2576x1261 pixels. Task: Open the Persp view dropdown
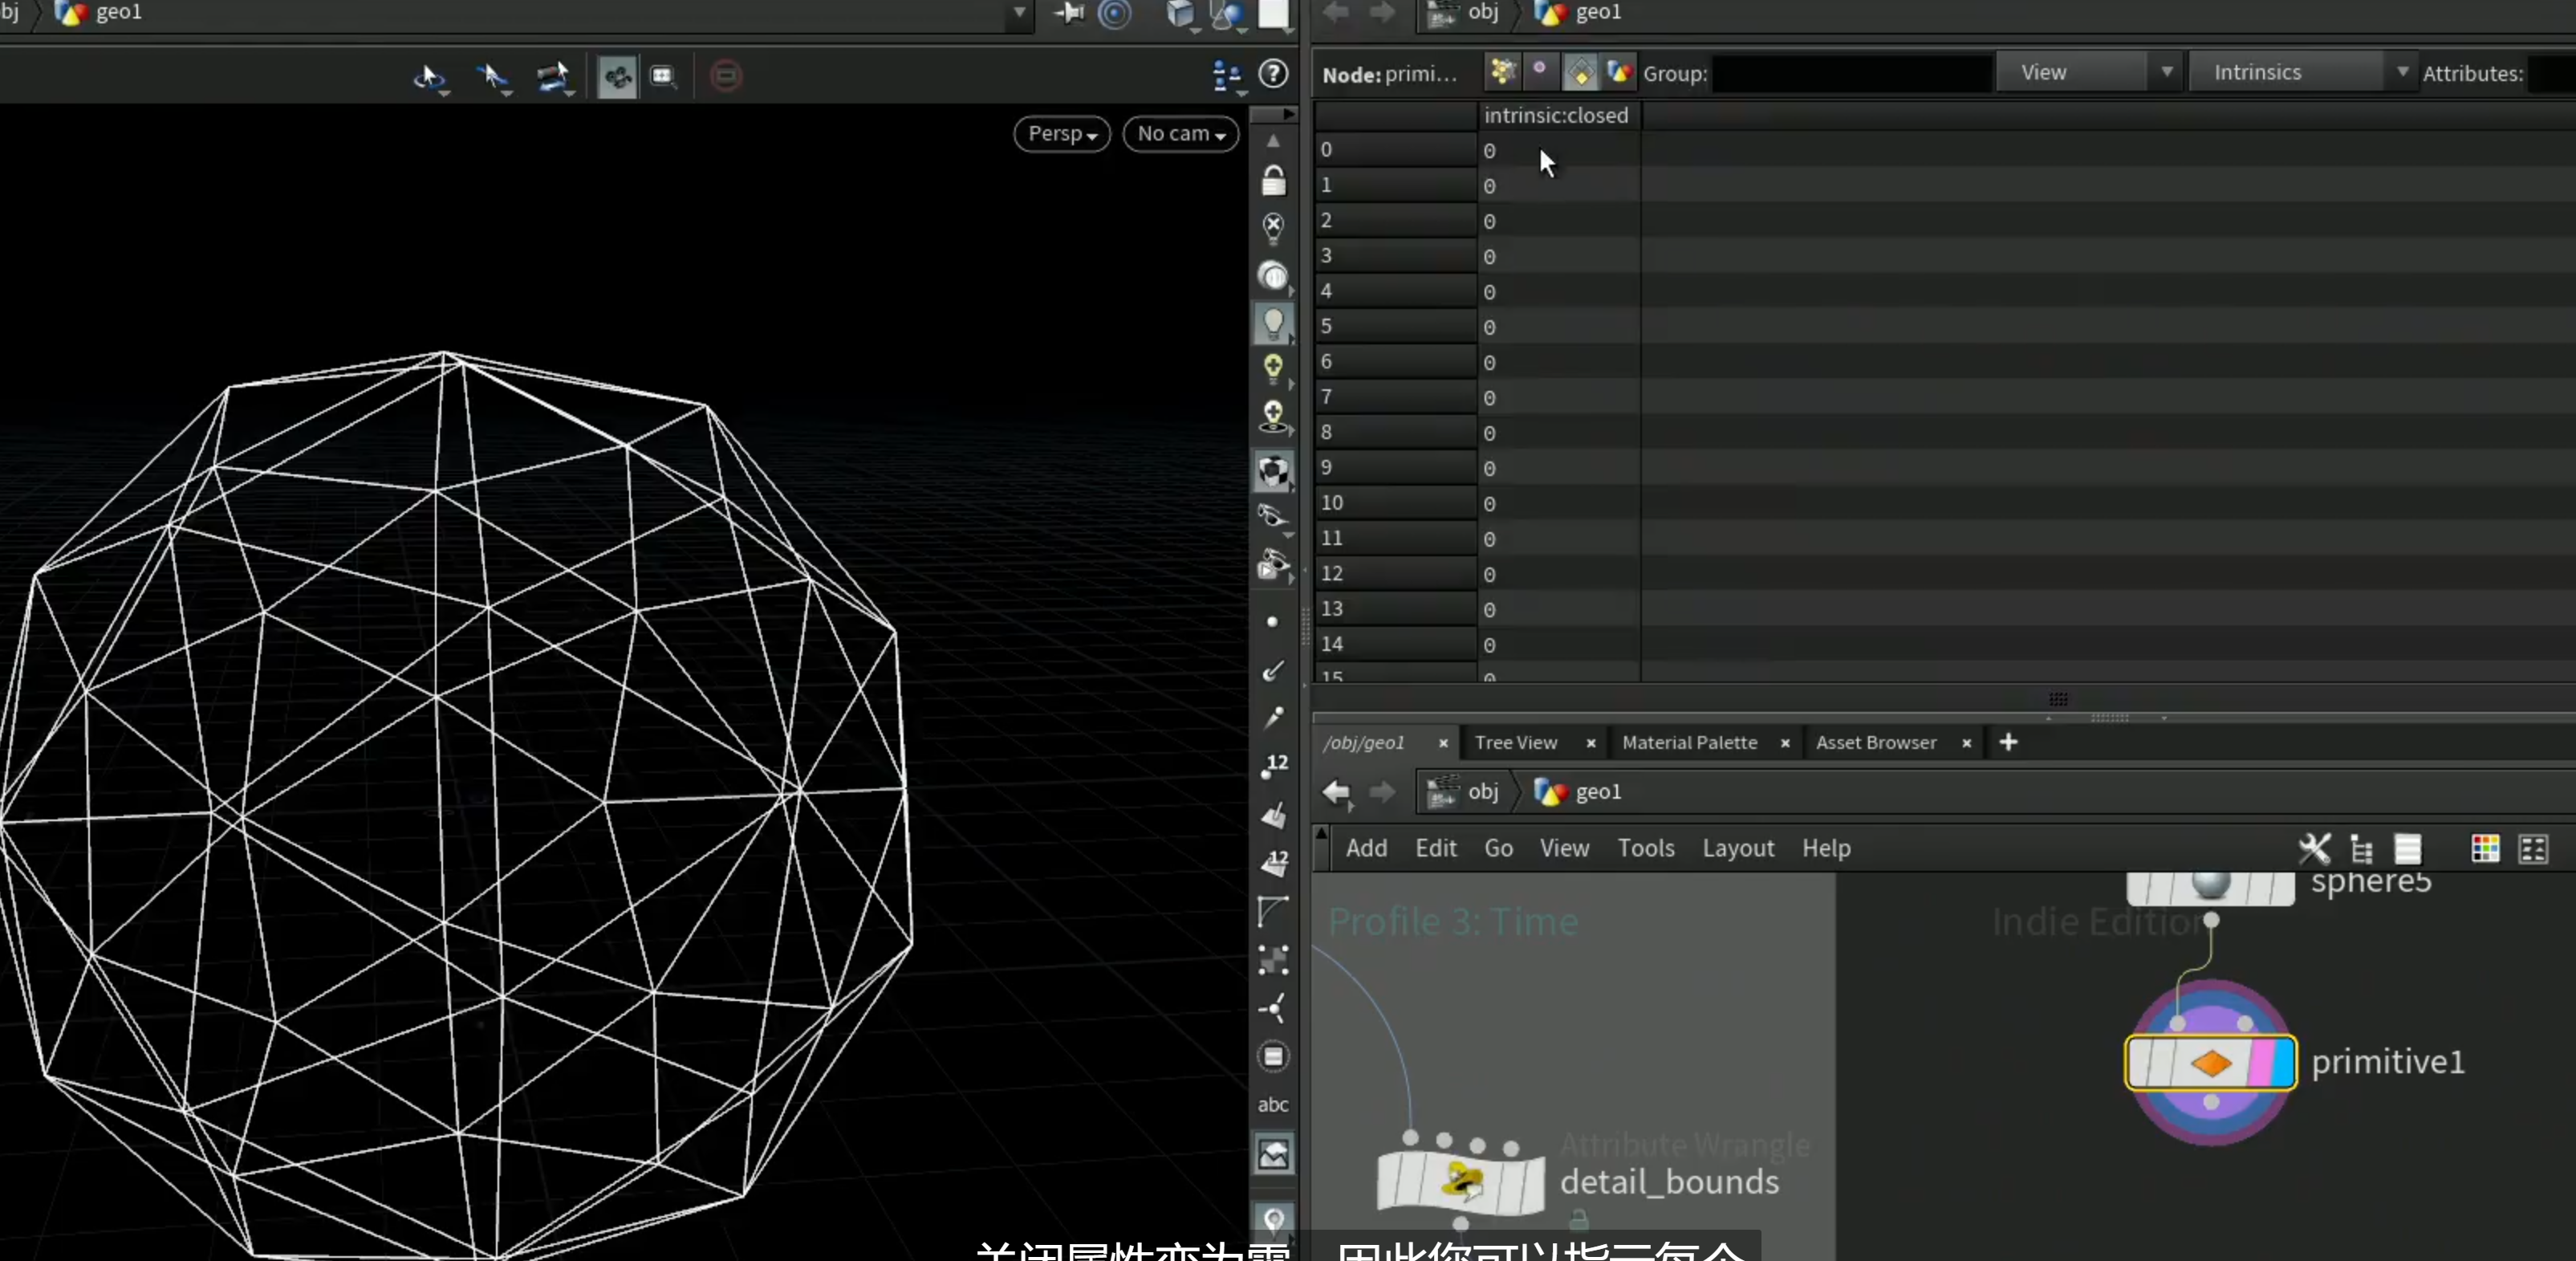[1062, 134]
